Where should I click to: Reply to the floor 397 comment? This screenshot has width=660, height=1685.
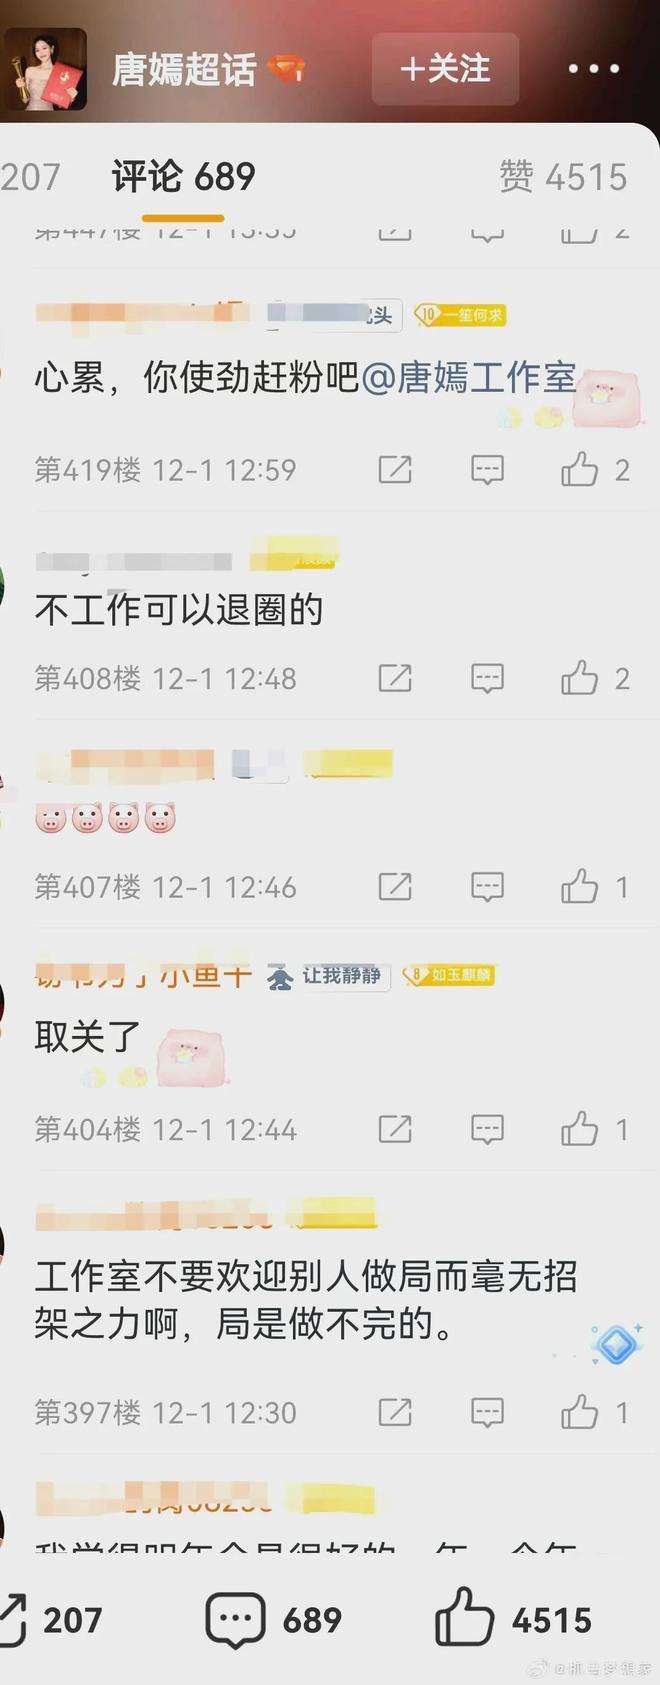[x=487, y=1412]
